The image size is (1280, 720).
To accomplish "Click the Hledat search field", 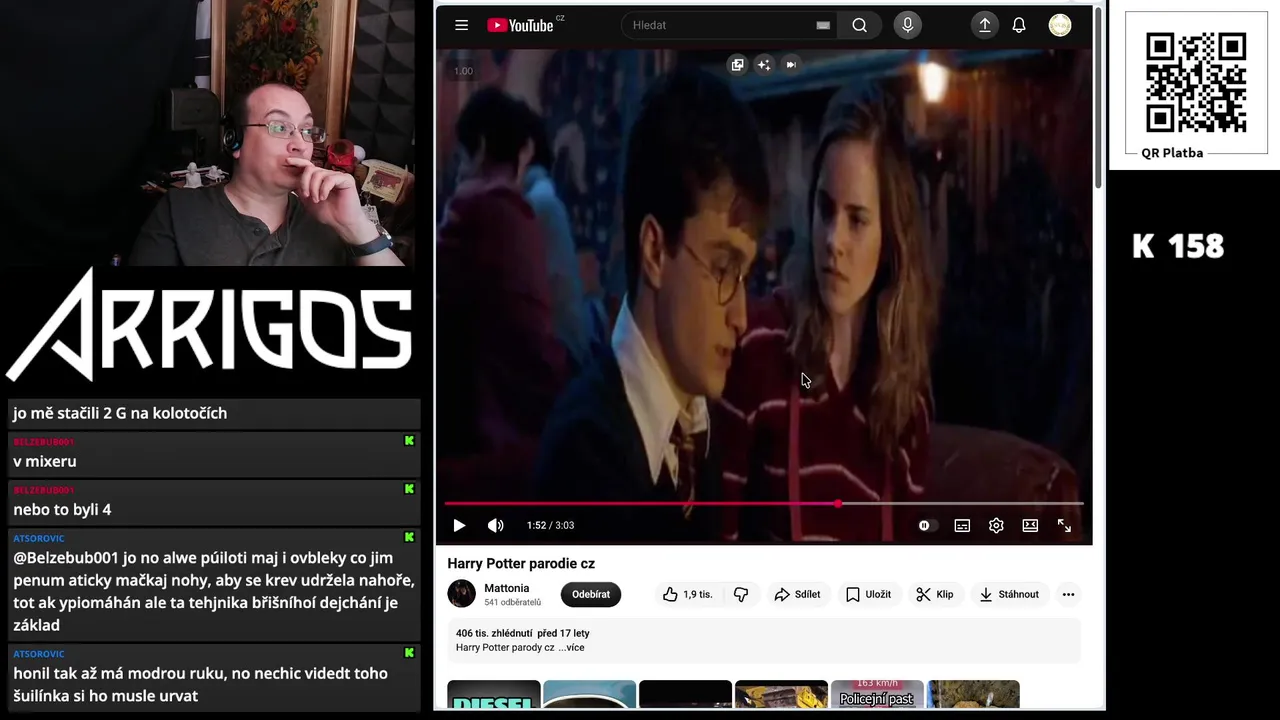I will (729, 25).
